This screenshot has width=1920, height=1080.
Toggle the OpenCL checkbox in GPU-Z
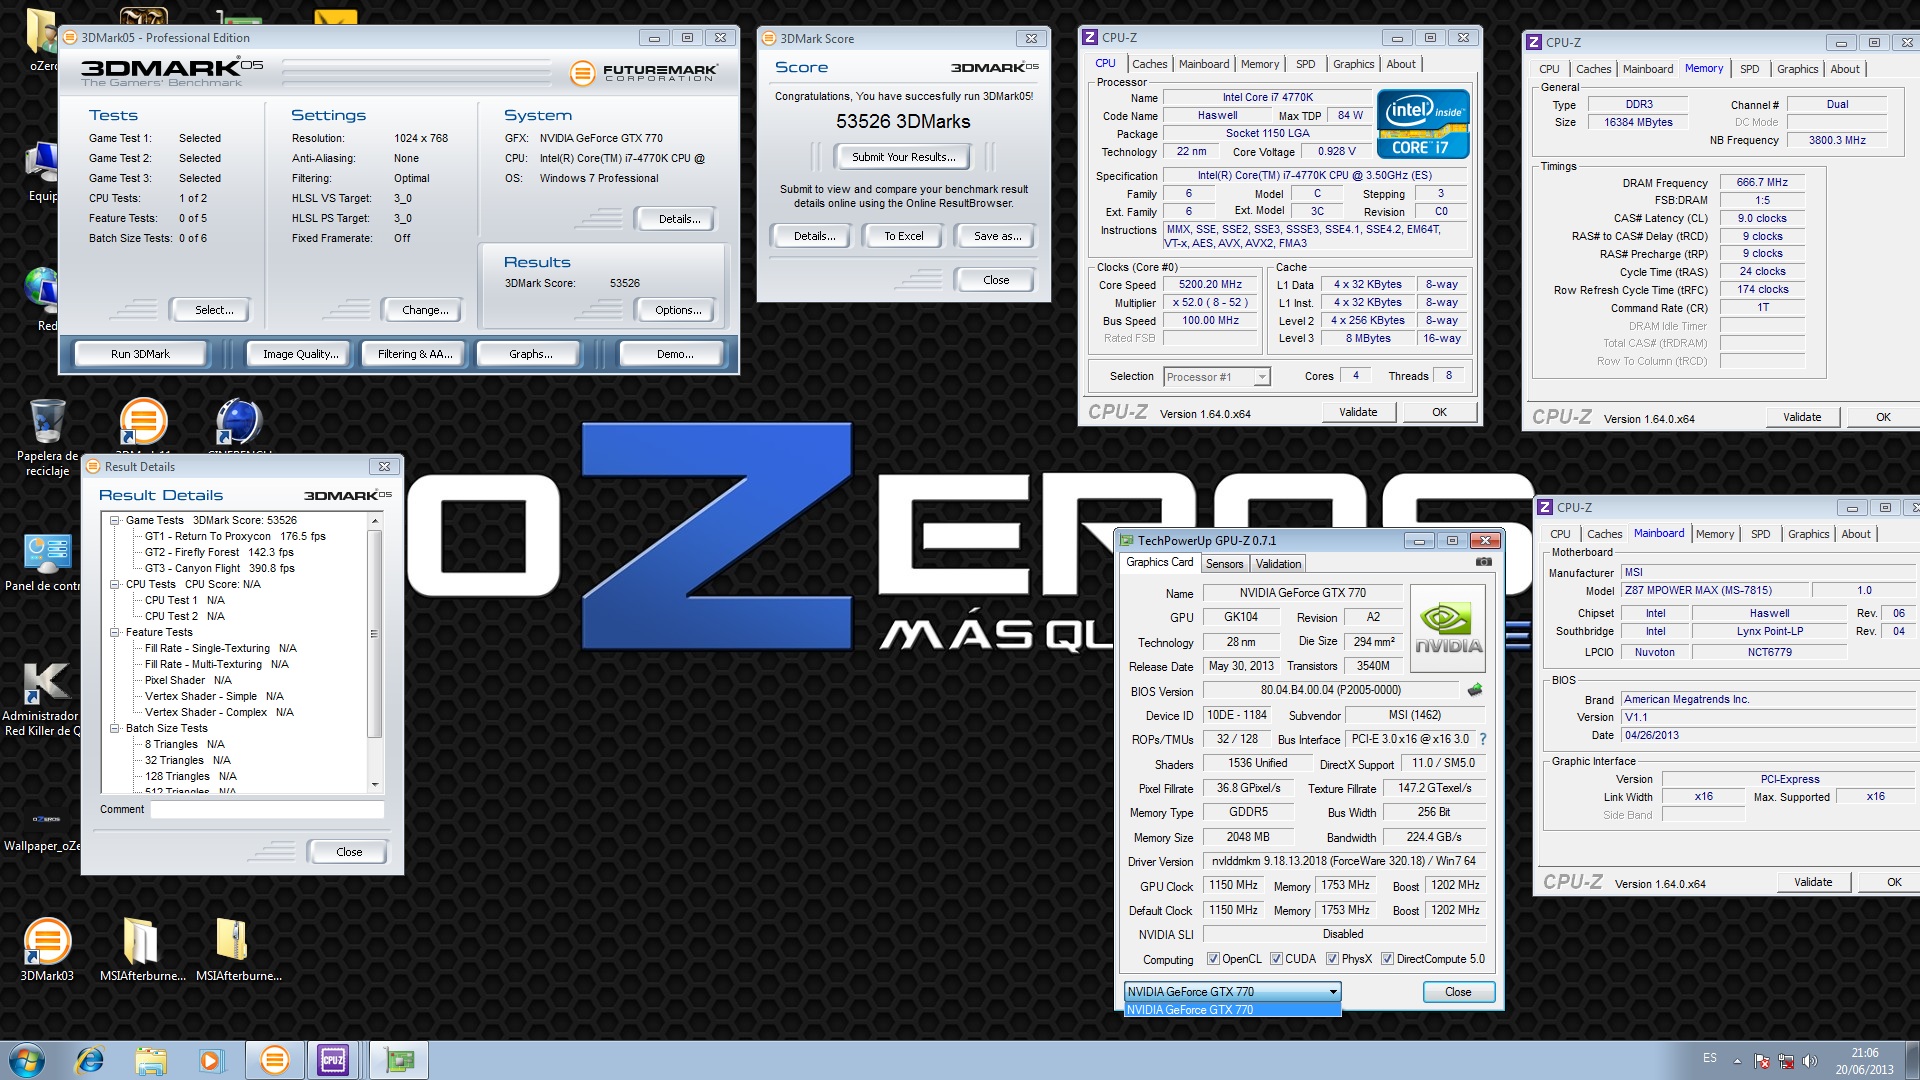pyautogui.click(x=1213, y=959)
